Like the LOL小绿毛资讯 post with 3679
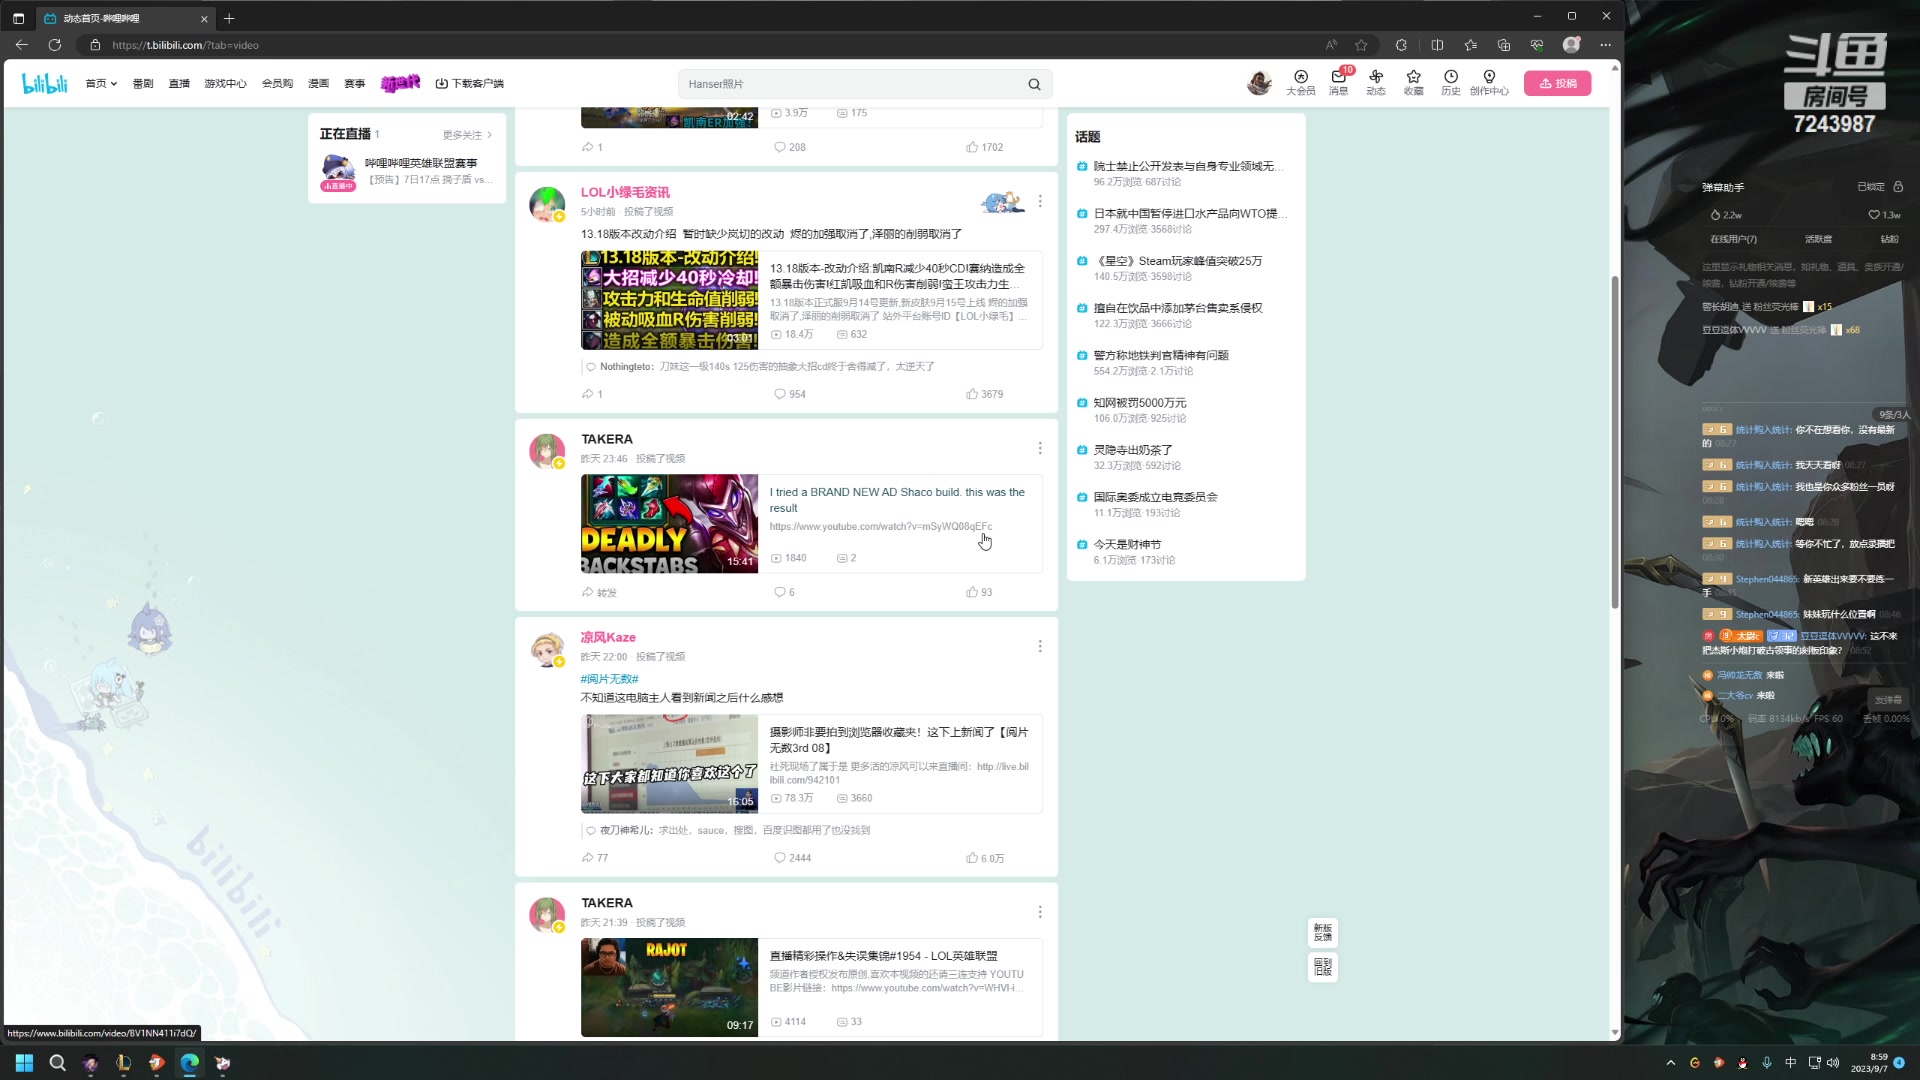The image size is (1920, 1080). tap(984, 394)
